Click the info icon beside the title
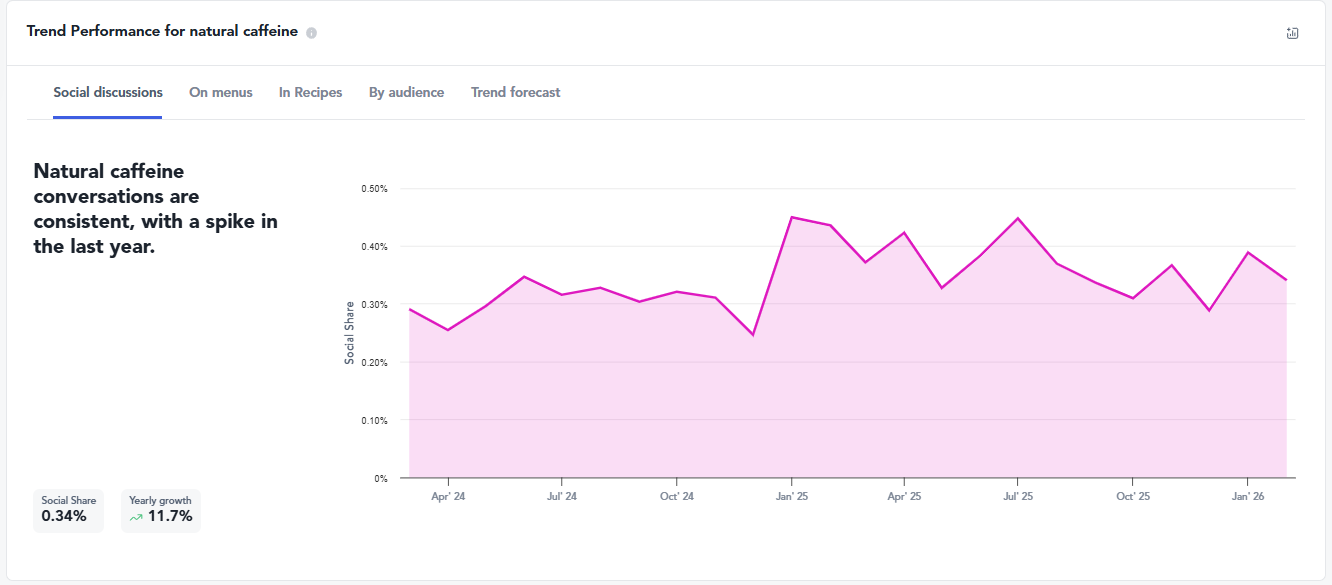 [x=311, y=33]
